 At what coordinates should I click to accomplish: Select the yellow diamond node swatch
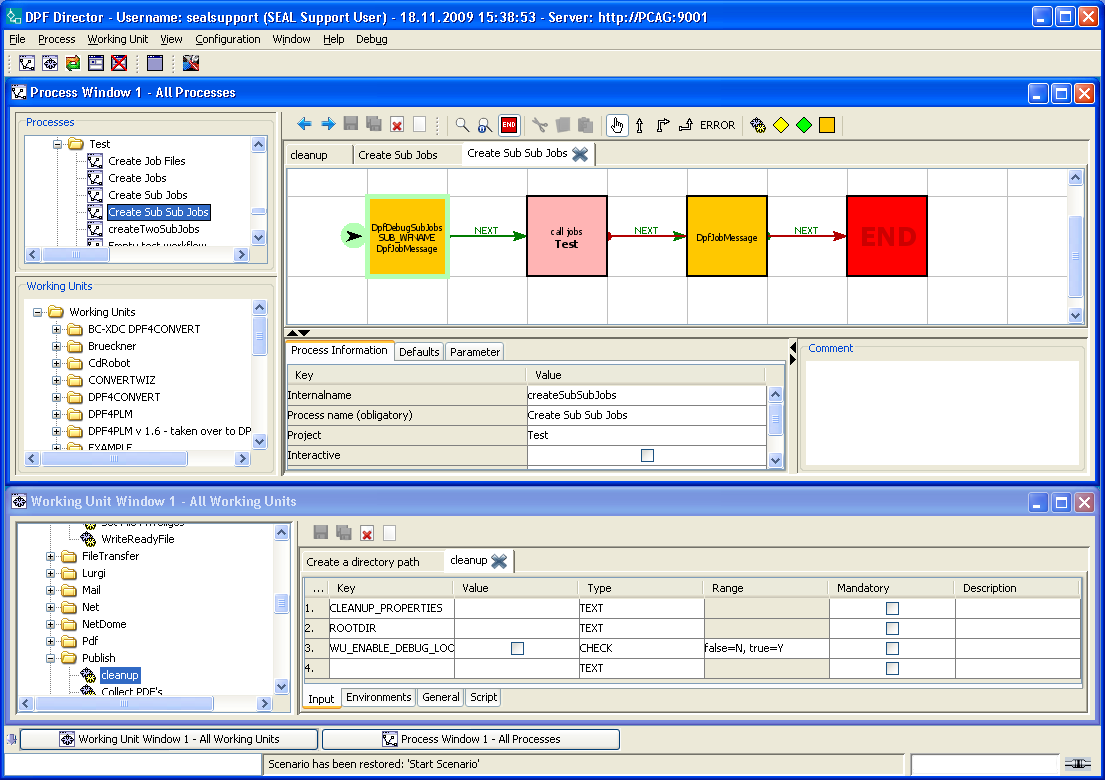click(780, 124)
